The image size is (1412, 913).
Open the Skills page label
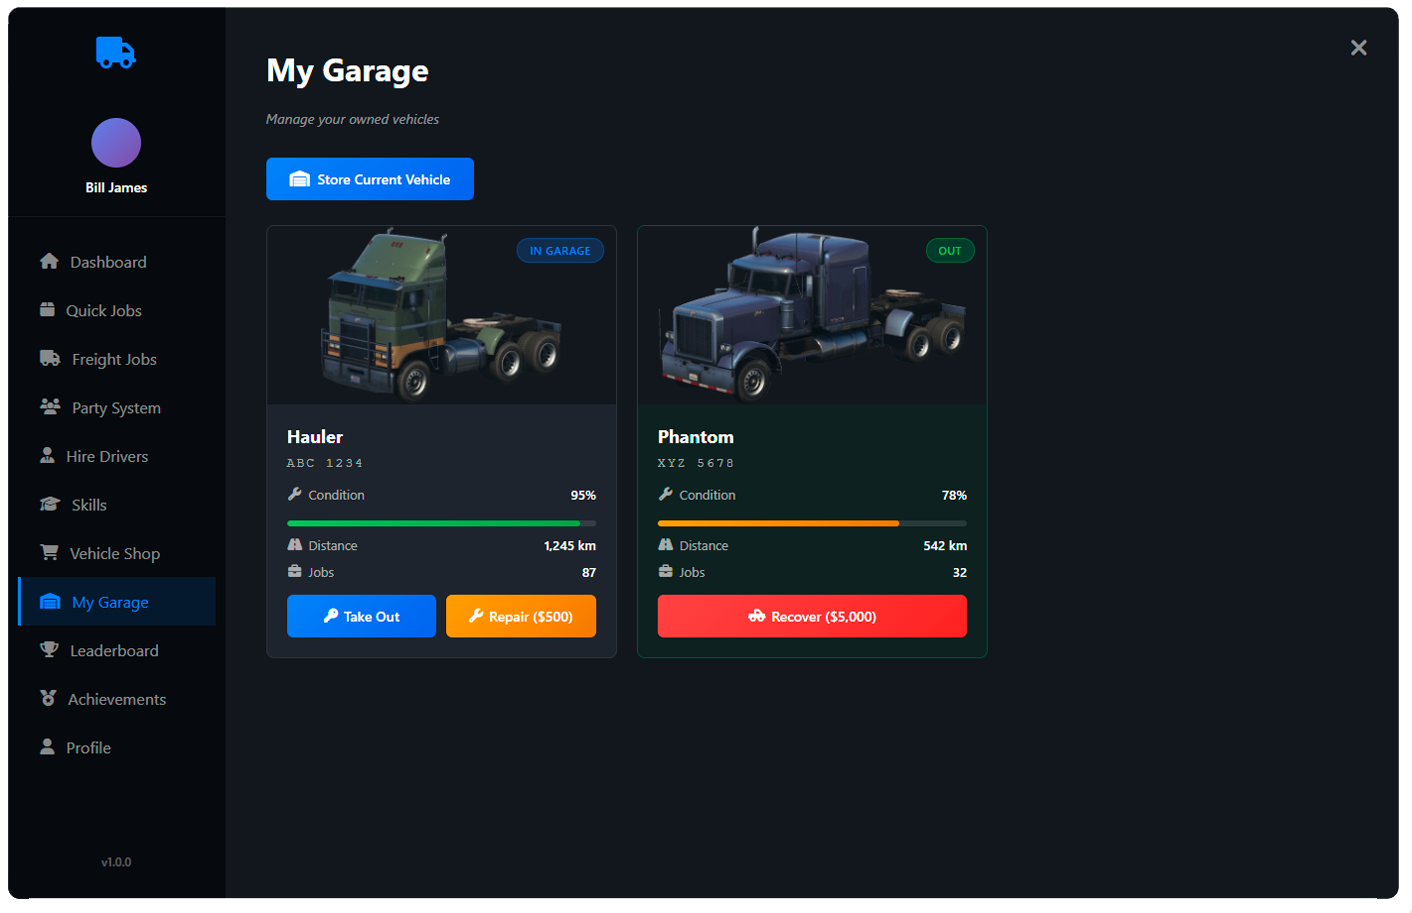coord(89,505)
